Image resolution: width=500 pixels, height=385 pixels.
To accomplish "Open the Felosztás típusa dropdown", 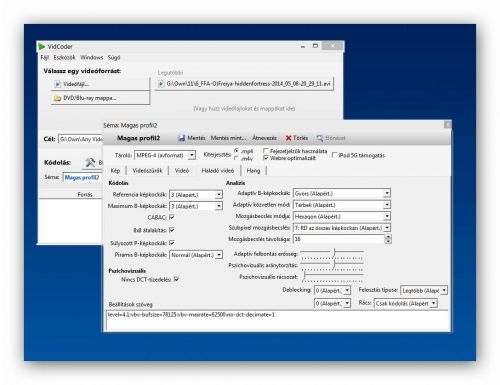I will (424, 291).
